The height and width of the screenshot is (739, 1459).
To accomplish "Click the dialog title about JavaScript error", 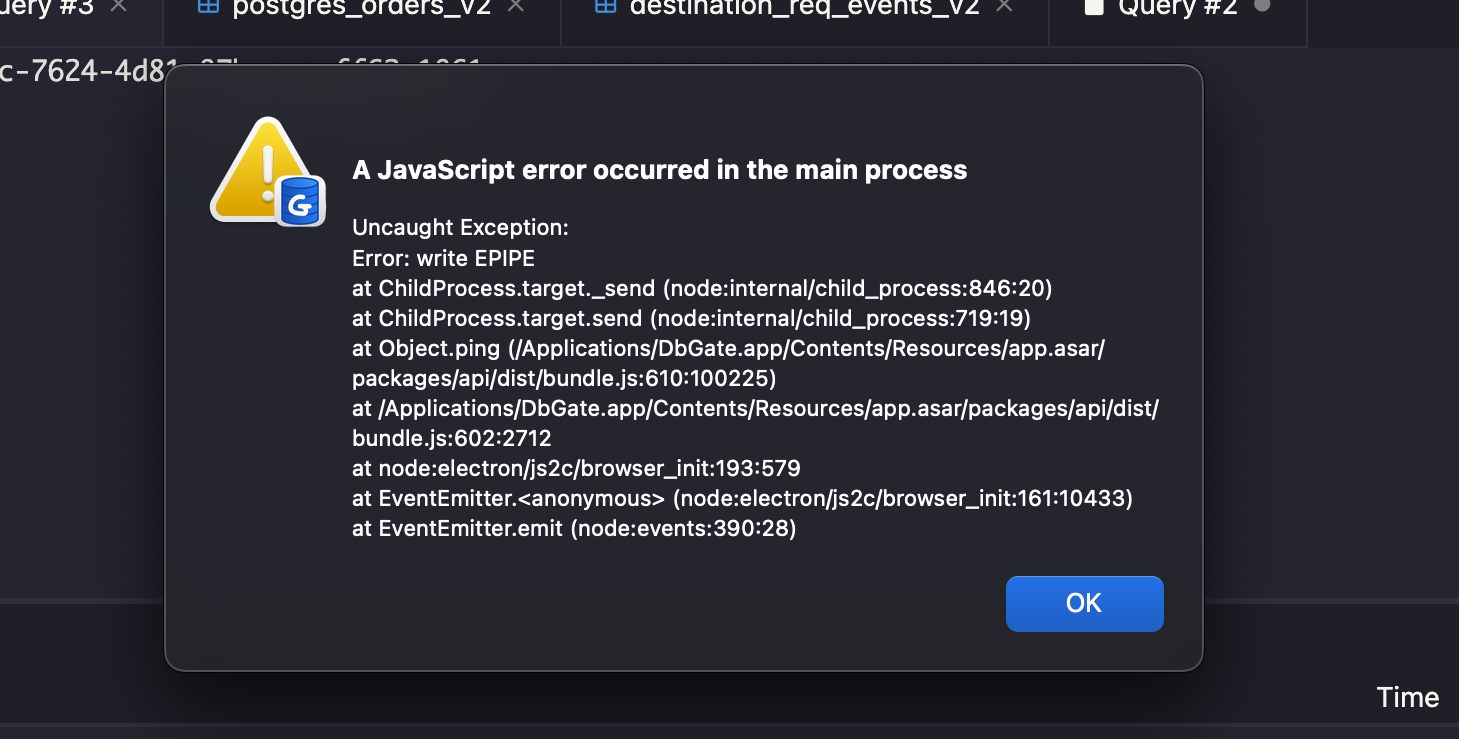I will [659, 169].
